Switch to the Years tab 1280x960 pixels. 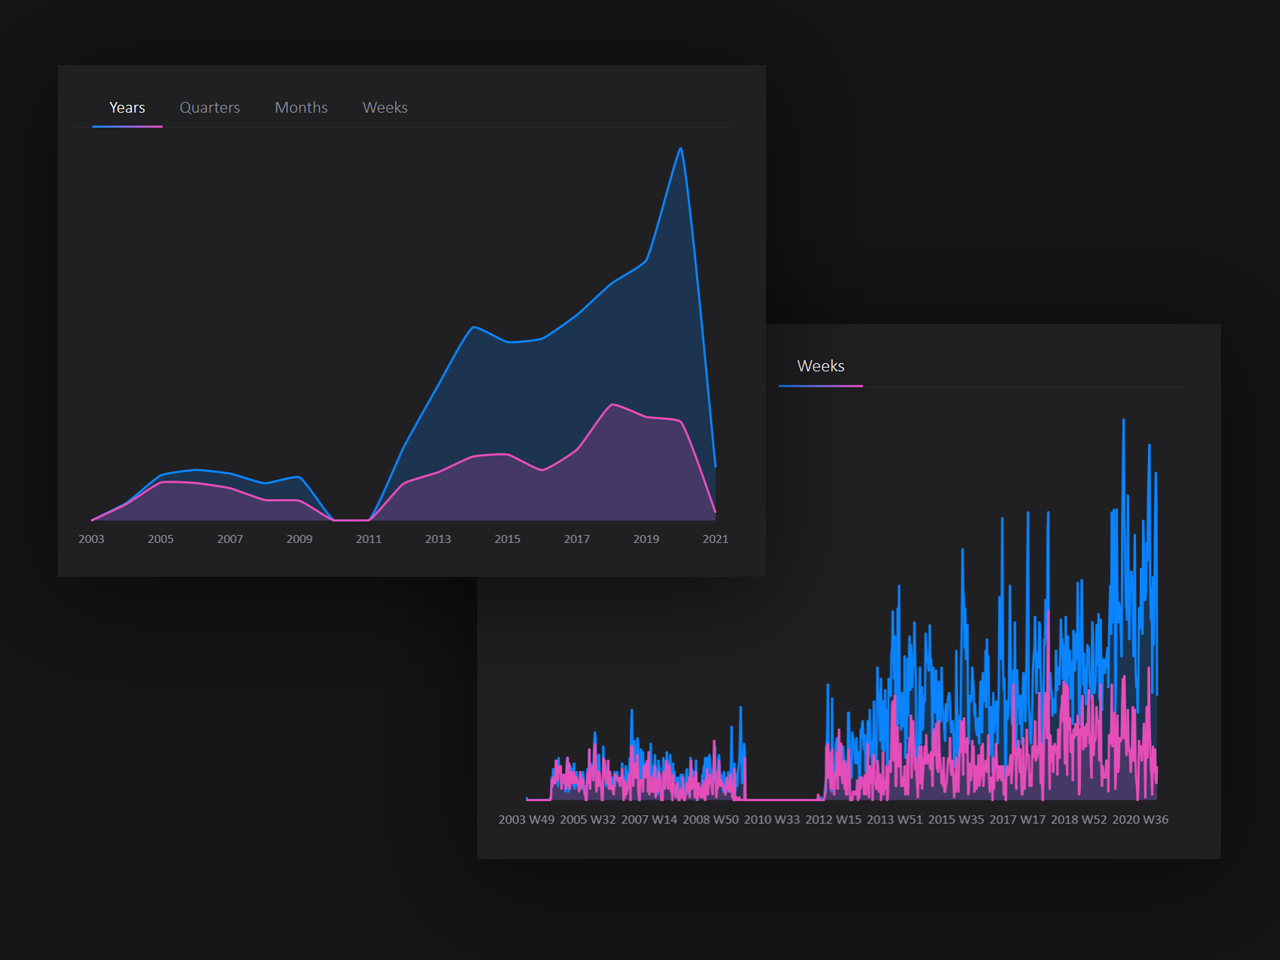pos(126,107)
